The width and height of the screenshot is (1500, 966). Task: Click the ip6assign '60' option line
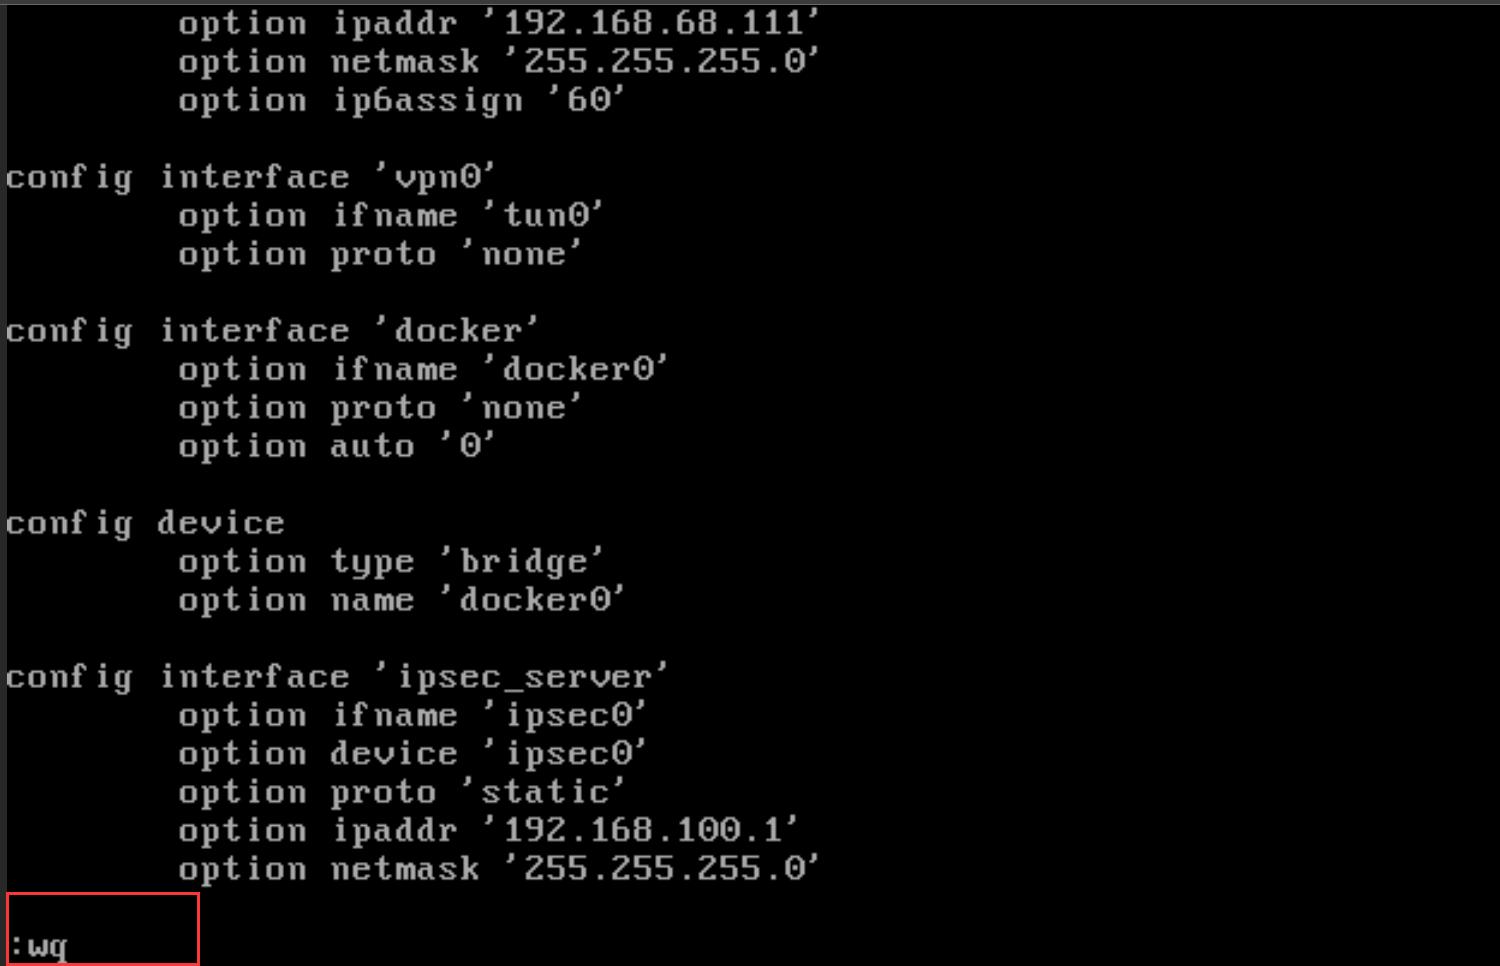401,100
